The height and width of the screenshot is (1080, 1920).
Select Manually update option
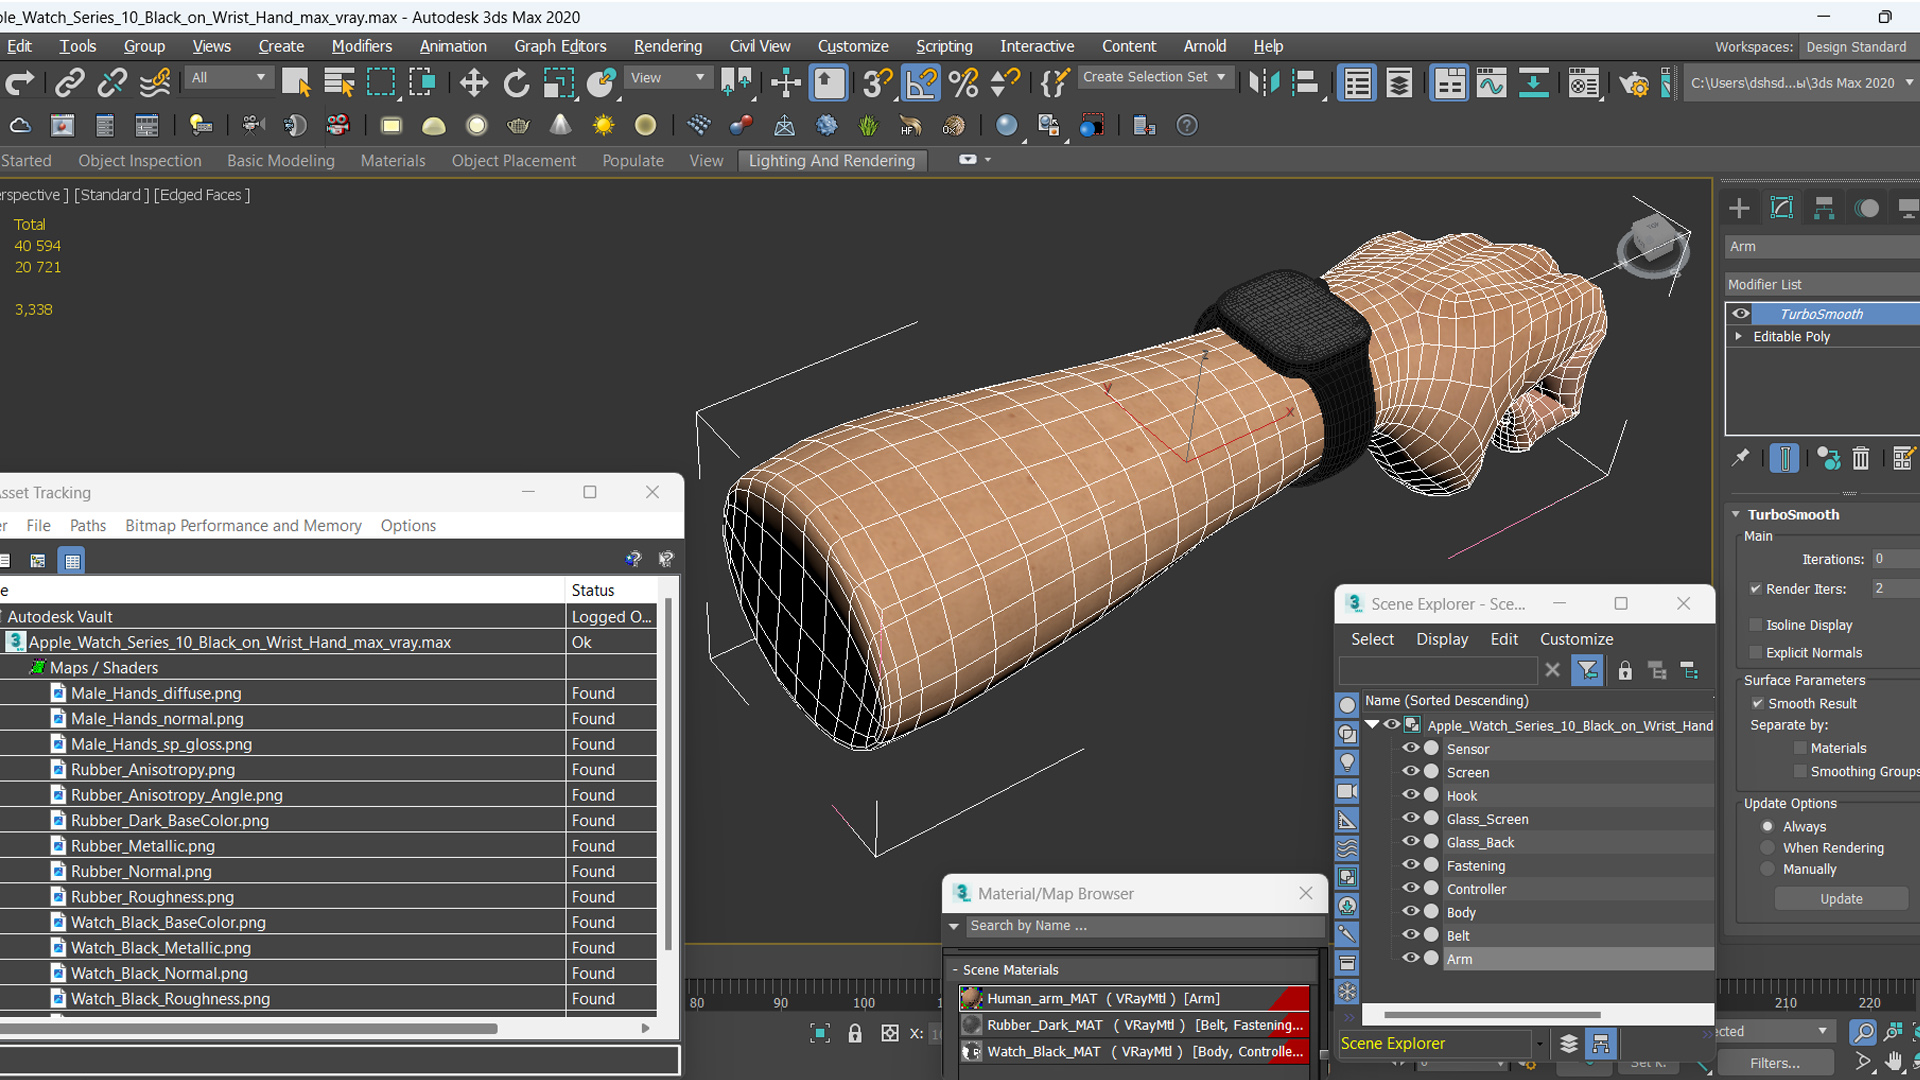(1768, 869)
